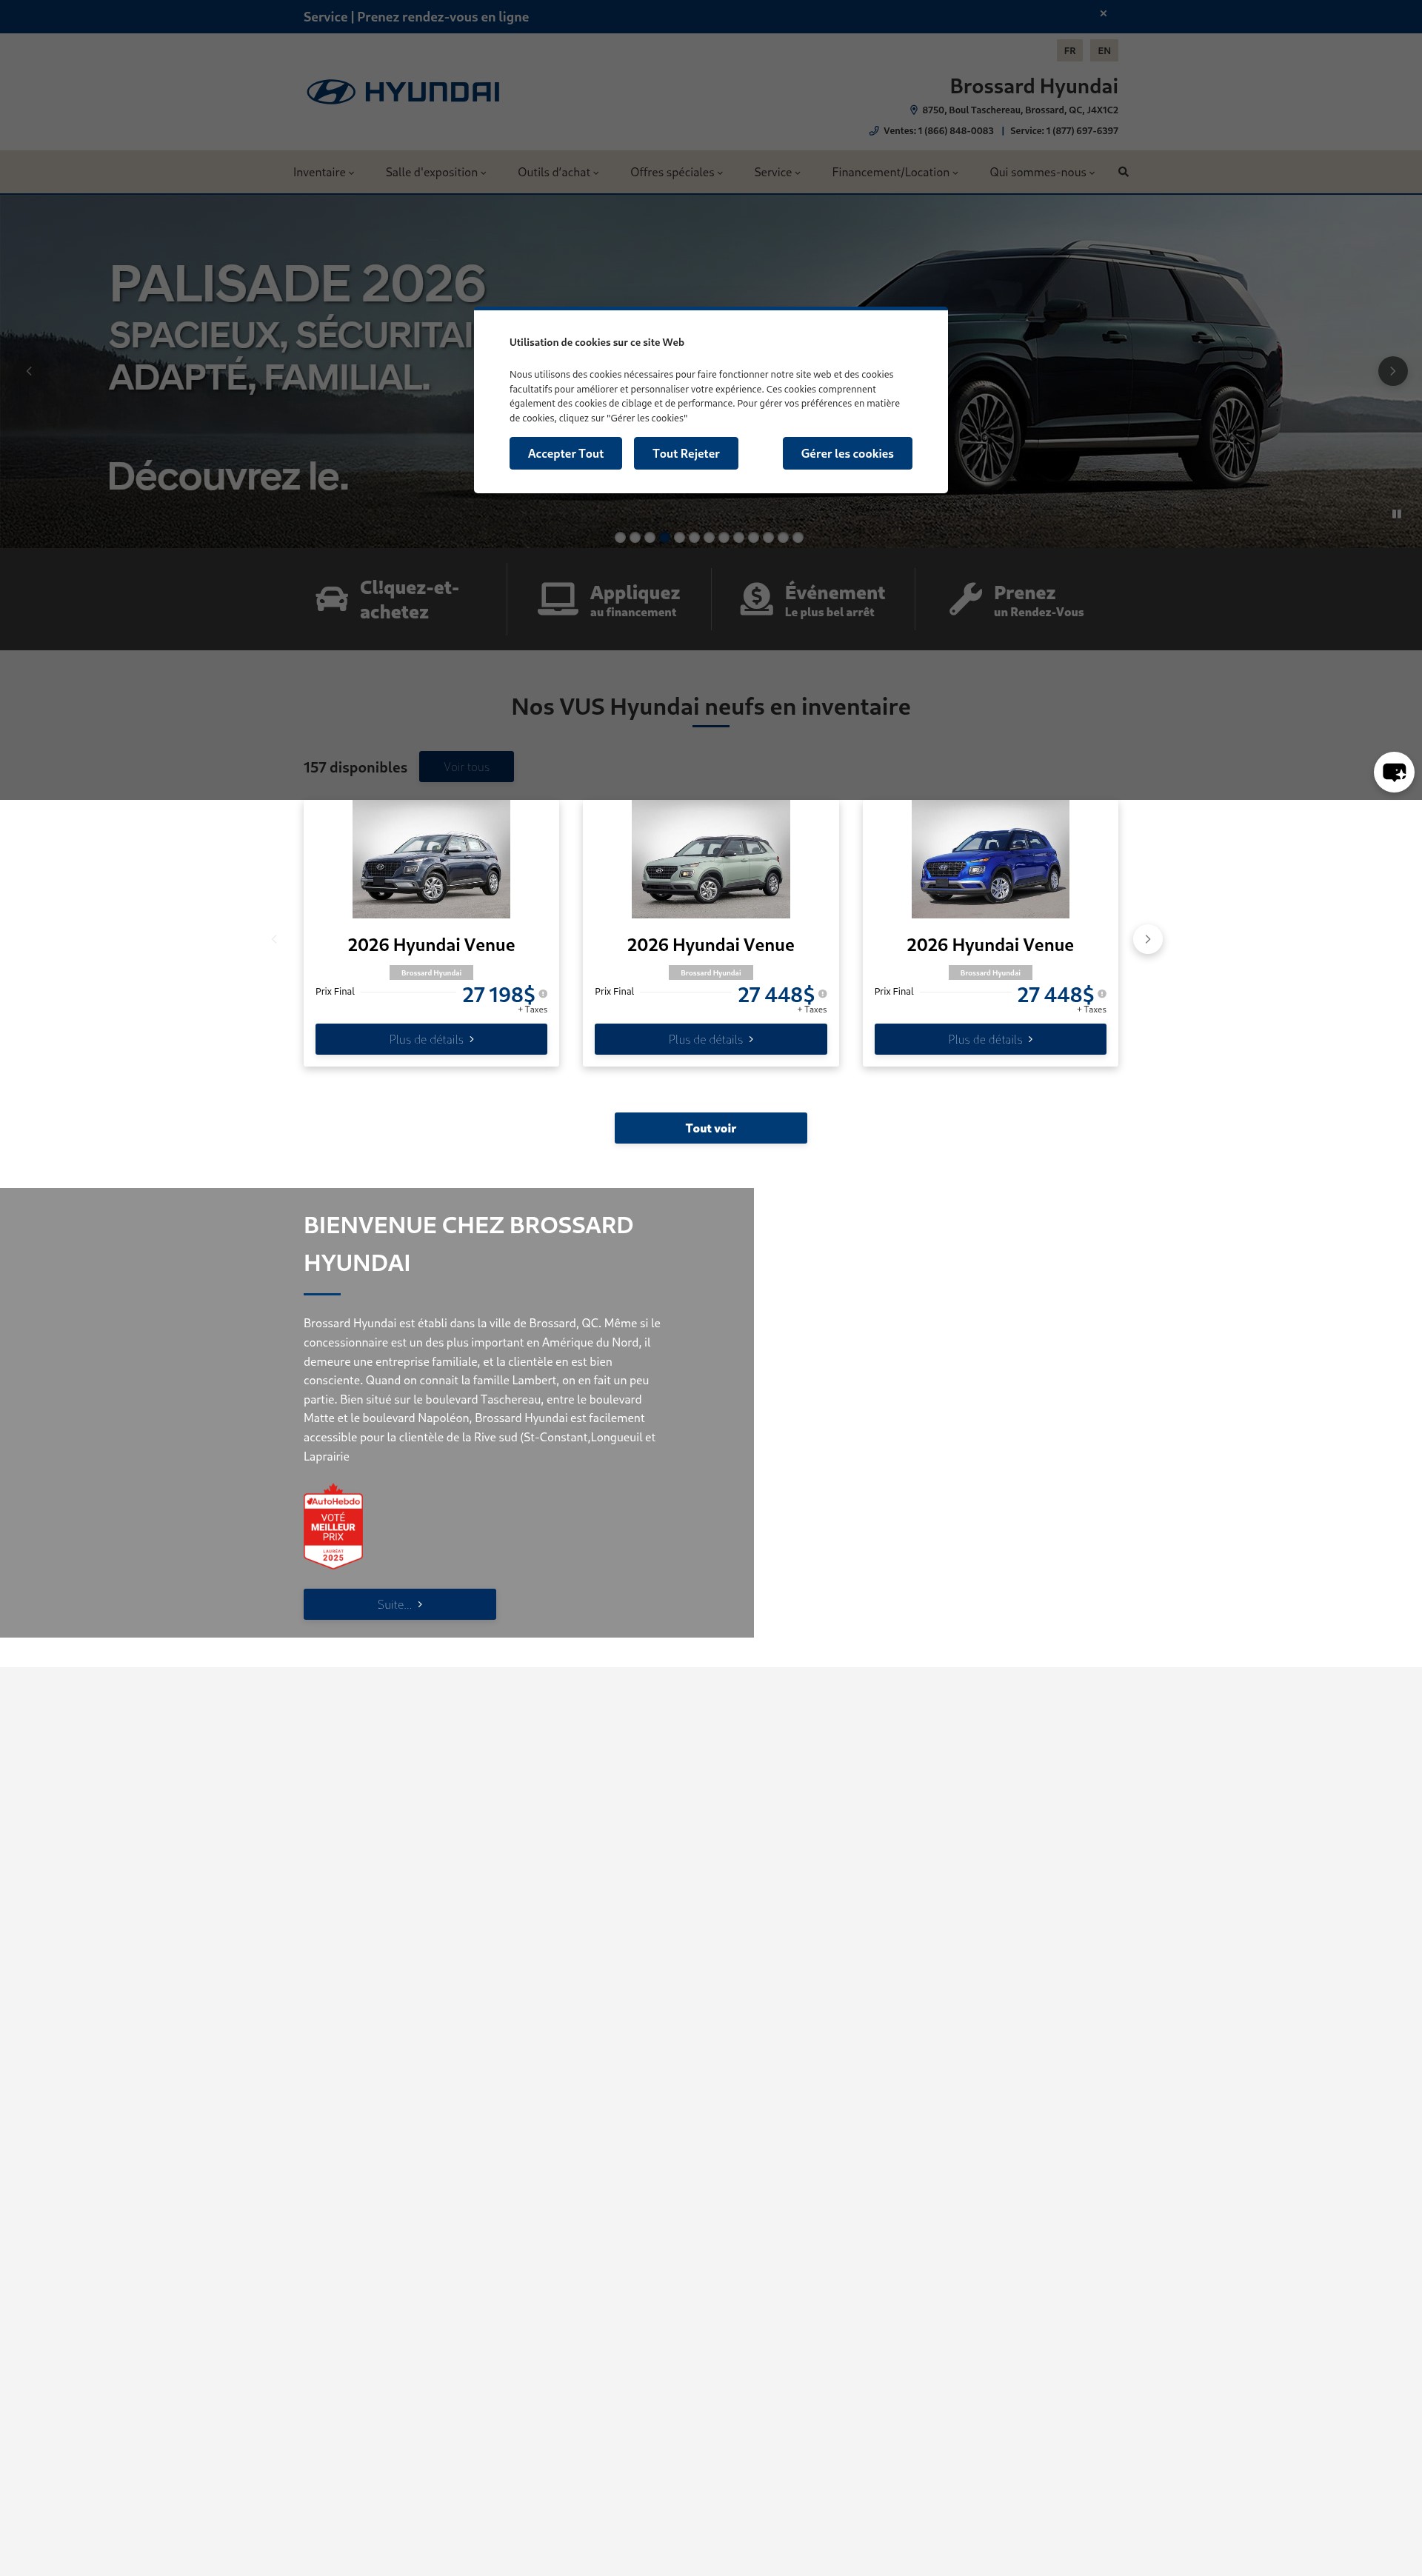Click Plus de détails on bright blue Venue card
Viewport: 1422px width, 2576px height.
coord(990,1039)
